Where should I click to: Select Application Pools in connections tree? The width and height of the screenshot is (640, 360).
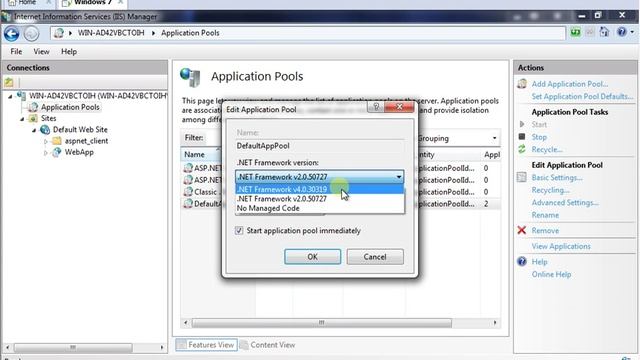click(x=70, y=107)
